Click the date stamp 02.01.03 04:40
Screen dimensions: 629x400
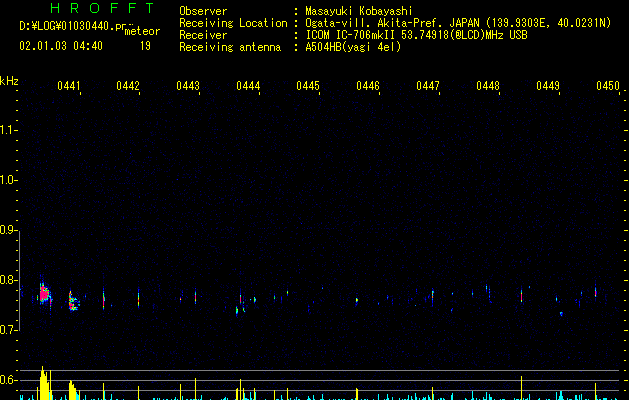tap(61, 46)
